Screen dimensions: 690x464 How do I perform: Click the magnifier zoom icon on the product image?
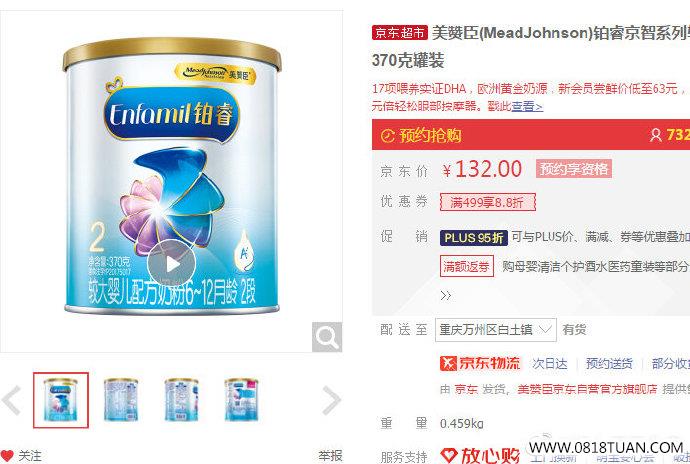[327, 337]
